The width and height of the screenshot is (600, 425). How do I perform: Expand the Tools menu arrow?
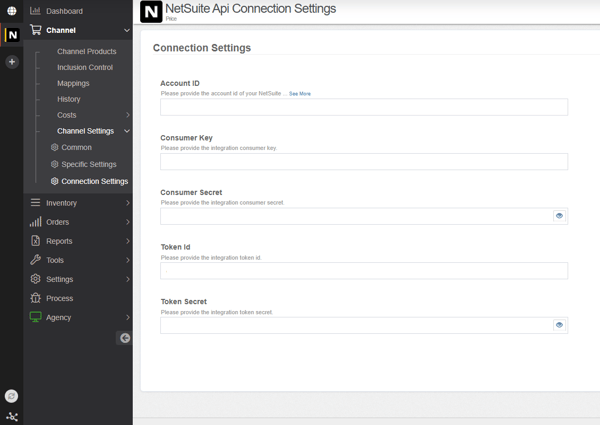[x=128, y=260]
